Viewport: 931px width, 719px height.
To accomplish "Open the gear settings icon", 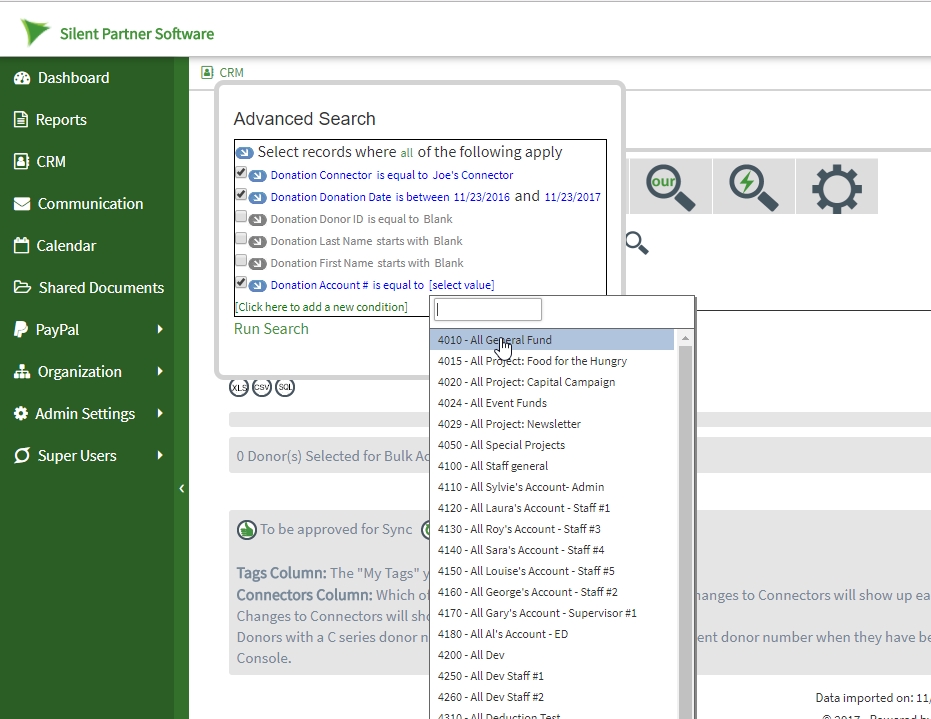I will (x=836, y=187).
